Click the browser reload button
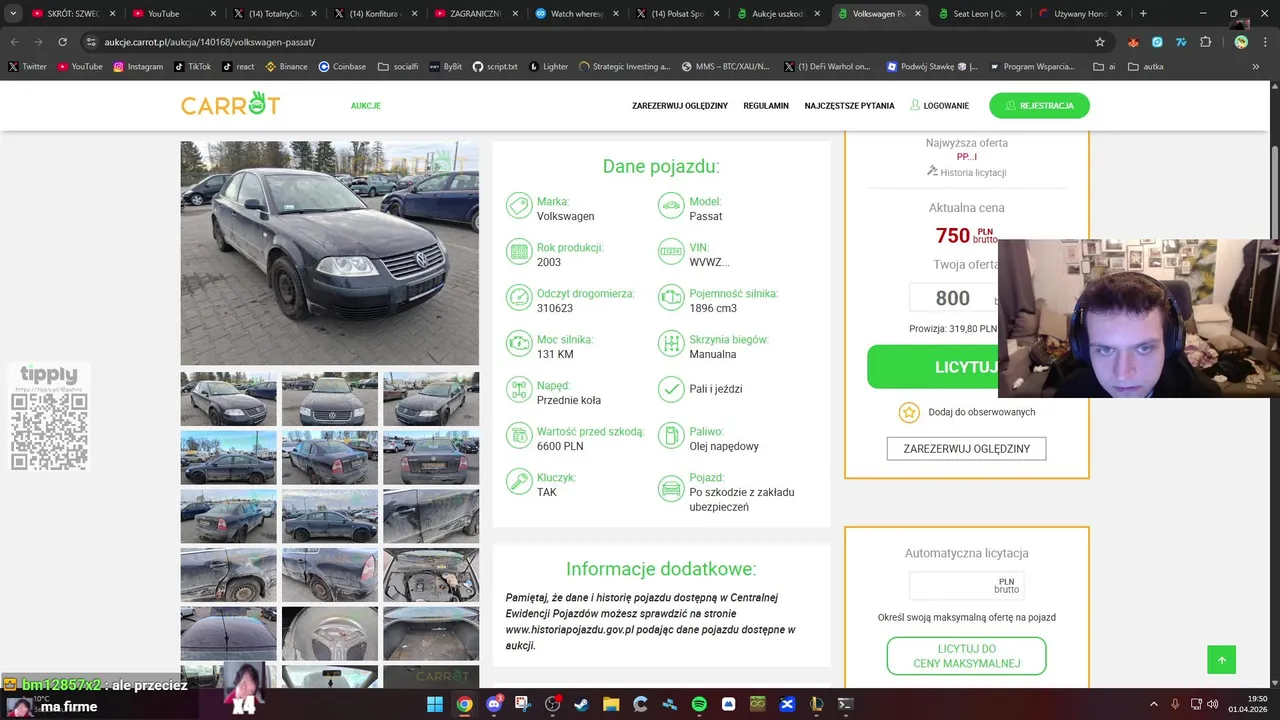The width and height of the screenshot is (1280, 720). tap(62, 42)
